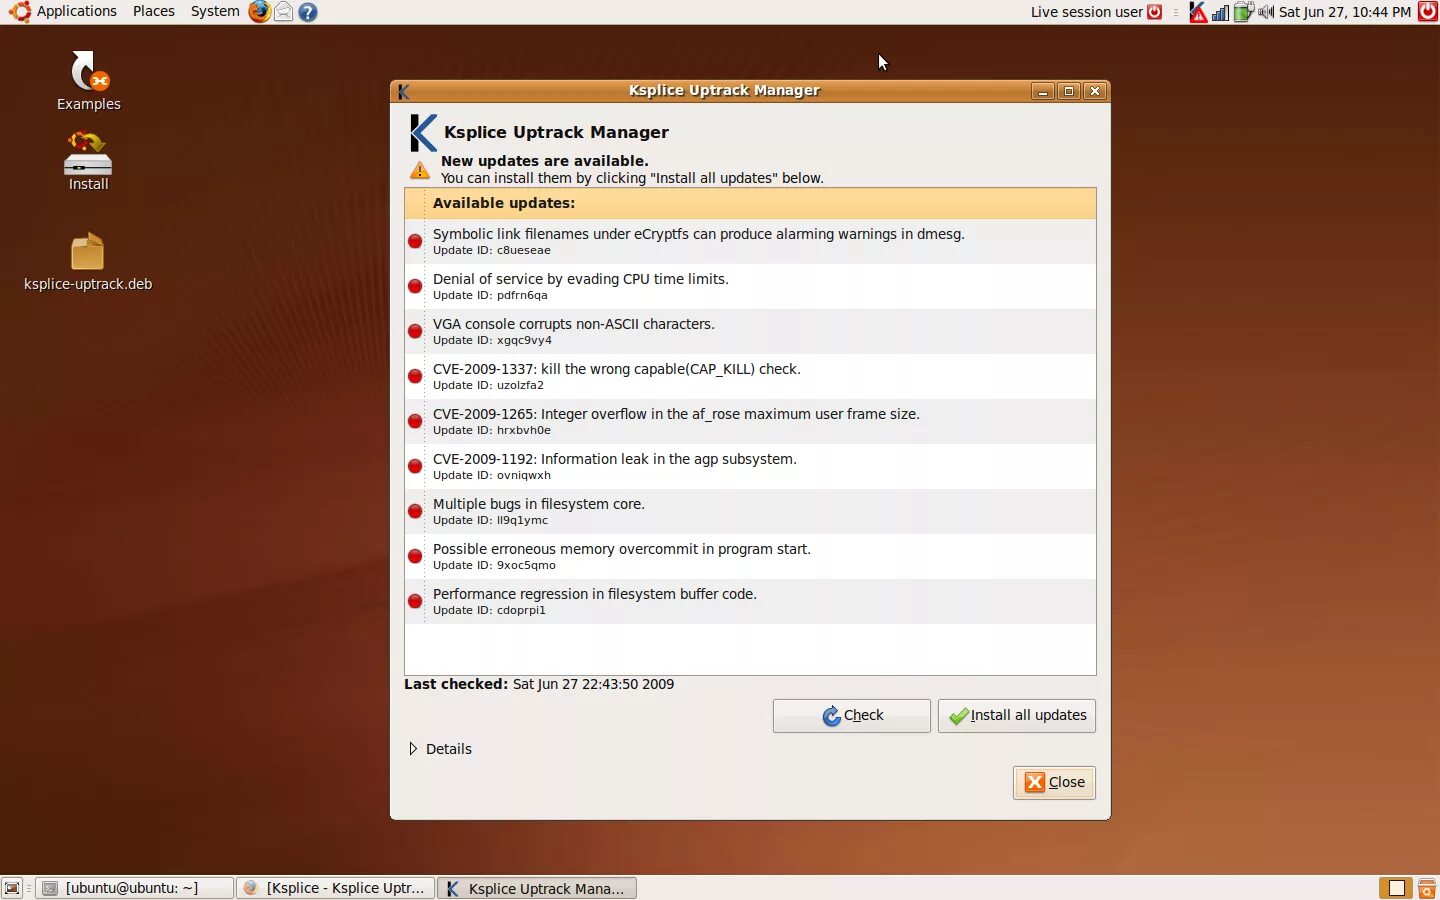
Task: Click the red dot for CPU time limits update
Action: pos(415,286)
